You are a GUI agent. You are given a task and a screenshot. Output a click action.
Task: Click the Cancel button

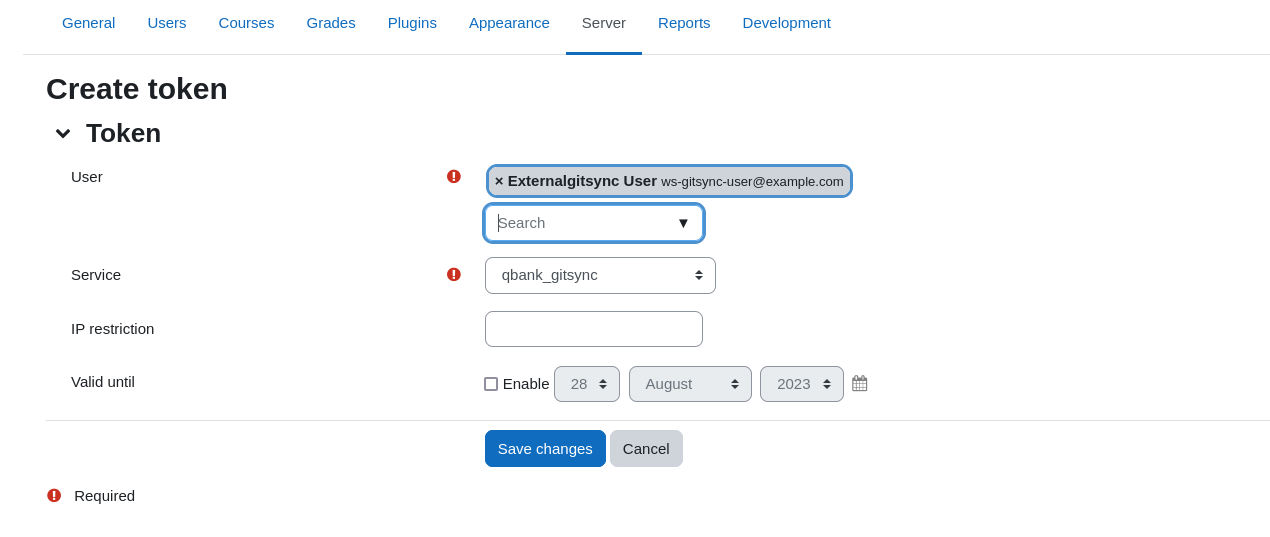(x=646, y=449)
